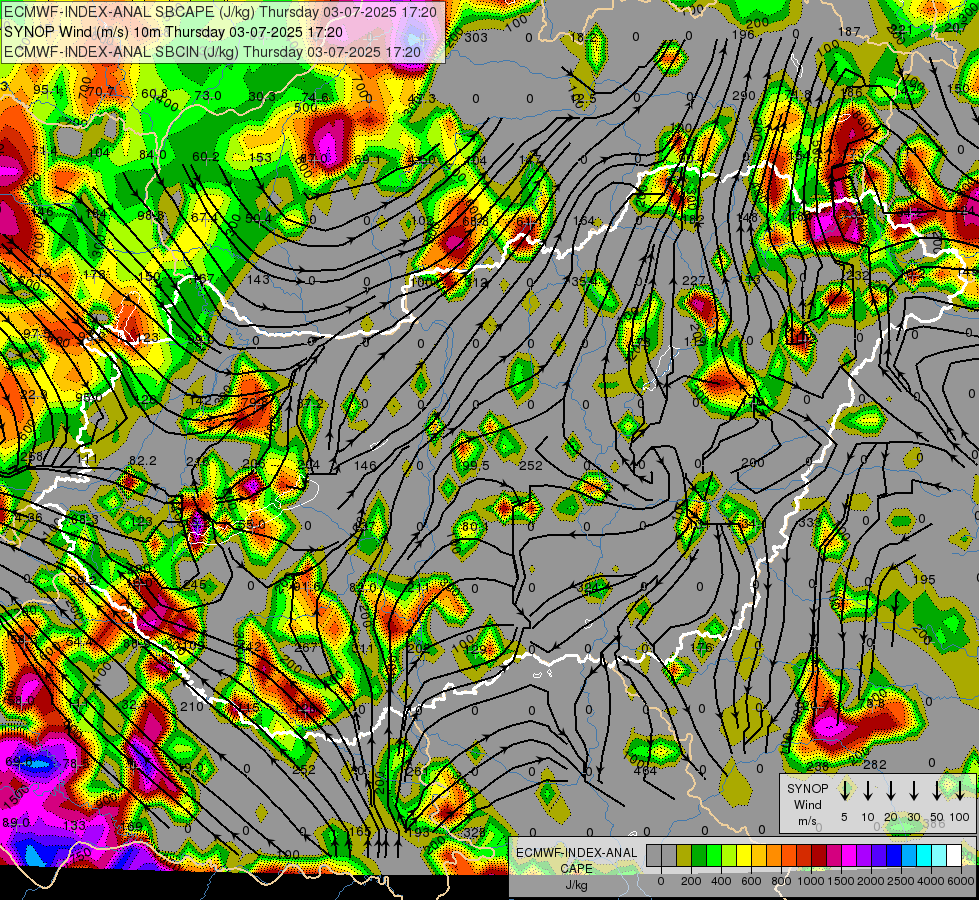Click the '6000' tick label in CAPE legend
The width and height of the screenshot is (979, 900).
pos(961,881)
